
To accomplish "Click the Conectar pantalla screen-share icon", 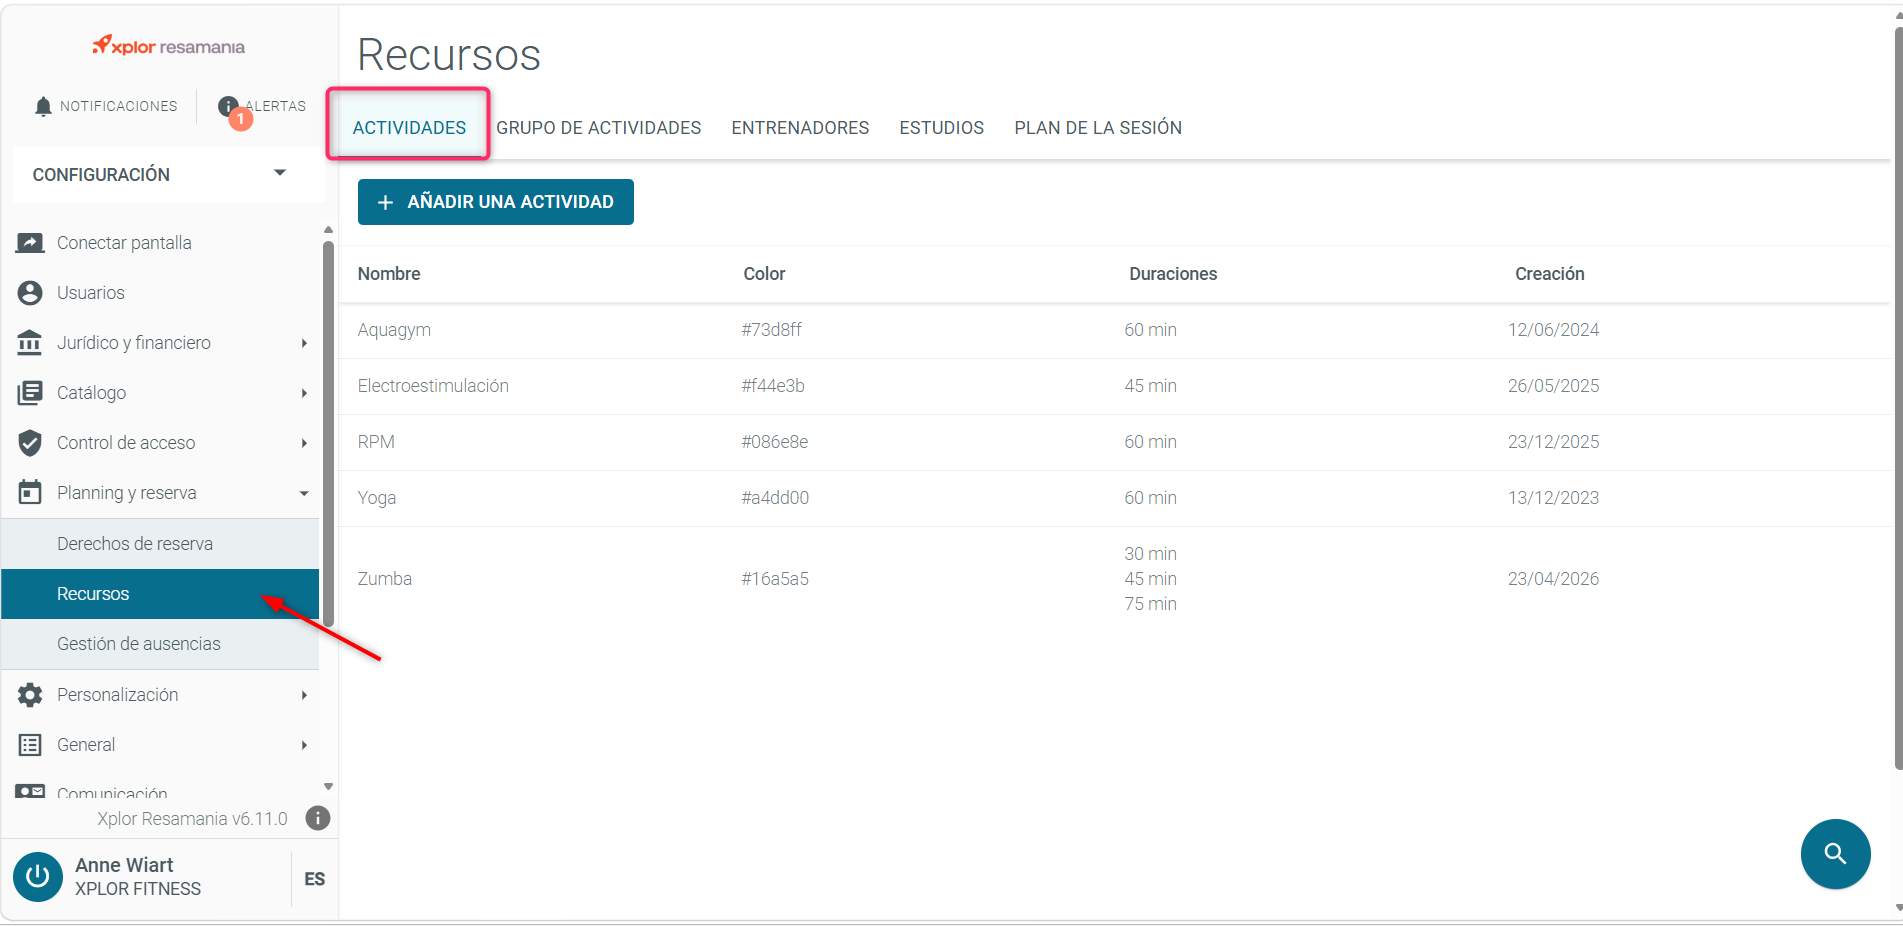I will [30, 243].
